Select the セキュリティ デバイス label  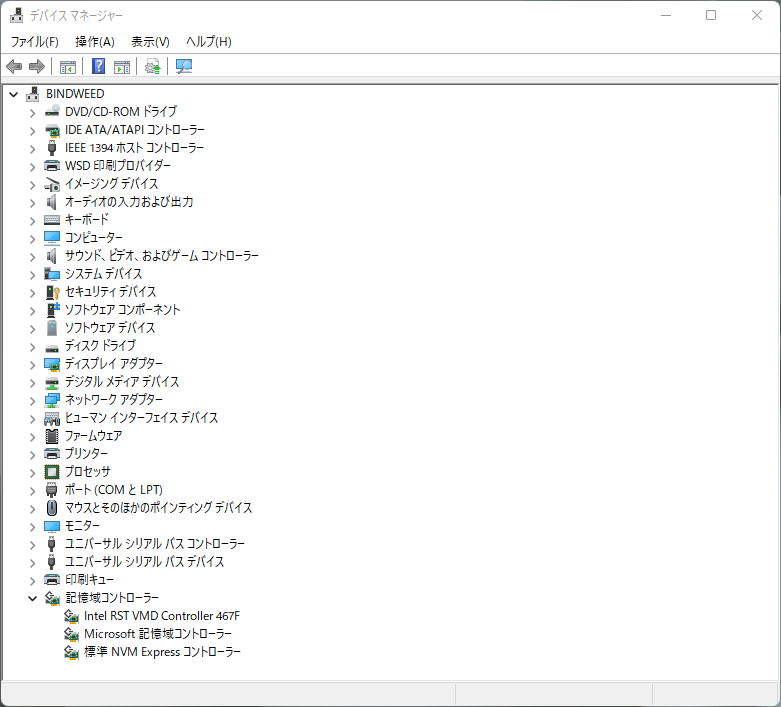click(x=111, y=291)
